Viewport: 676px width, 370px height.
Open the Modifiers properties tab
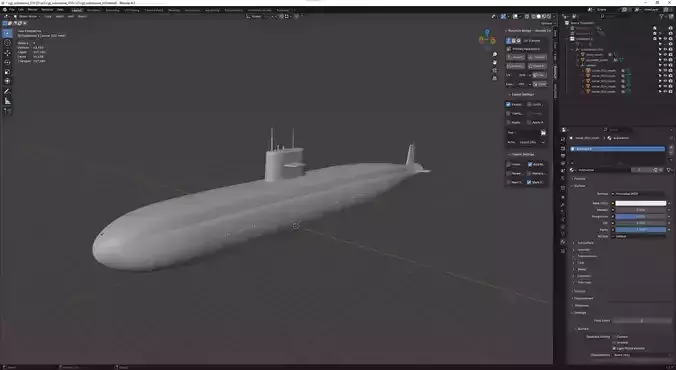[563, 205]
